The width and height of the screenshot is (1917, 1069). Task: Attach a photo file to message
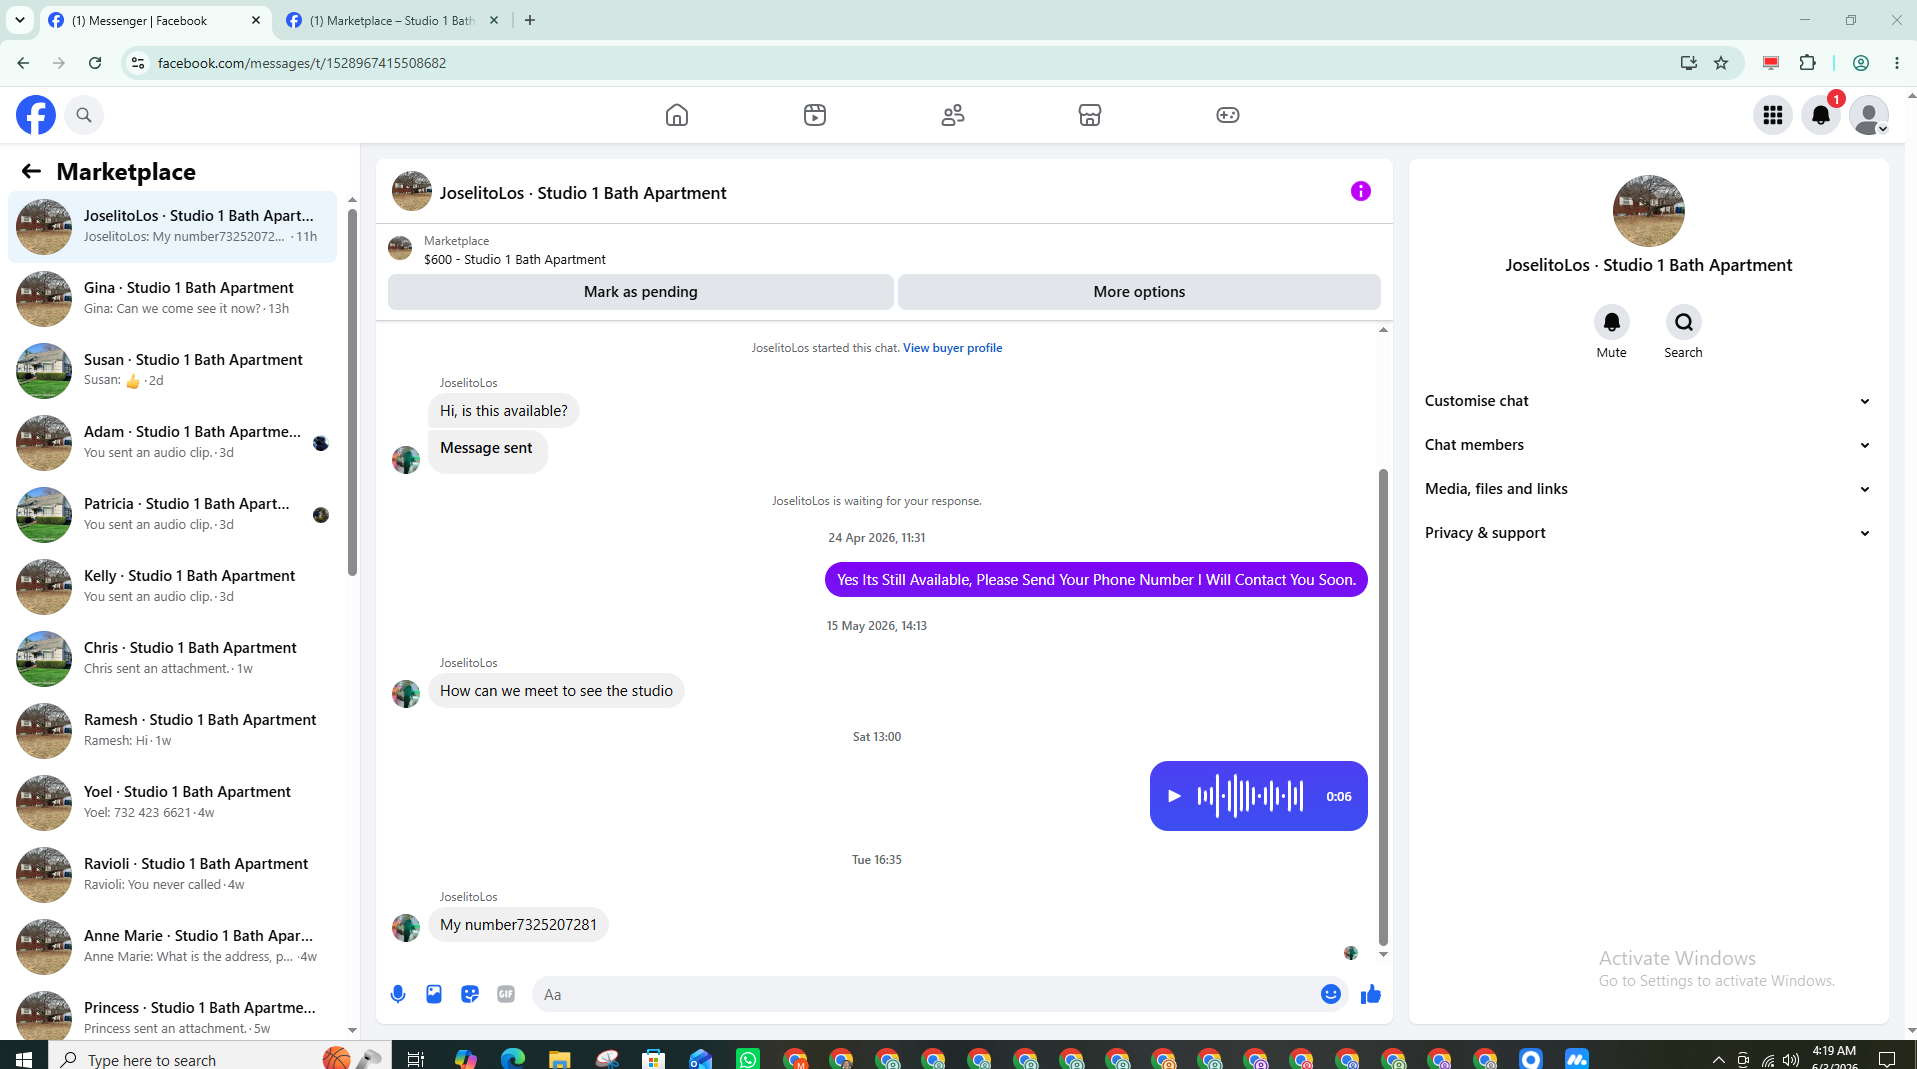pos(434,994)
